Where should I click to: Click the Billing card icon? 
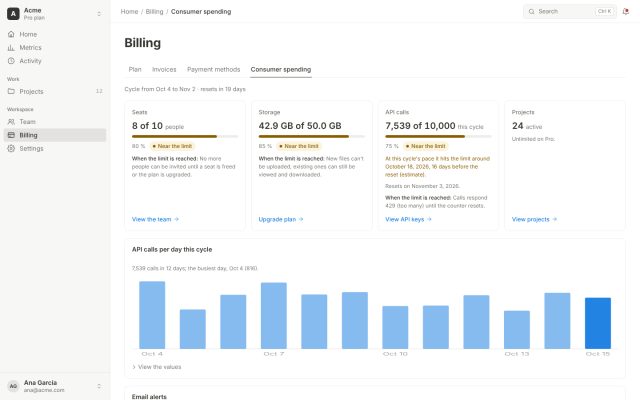(x=11, y=135)
